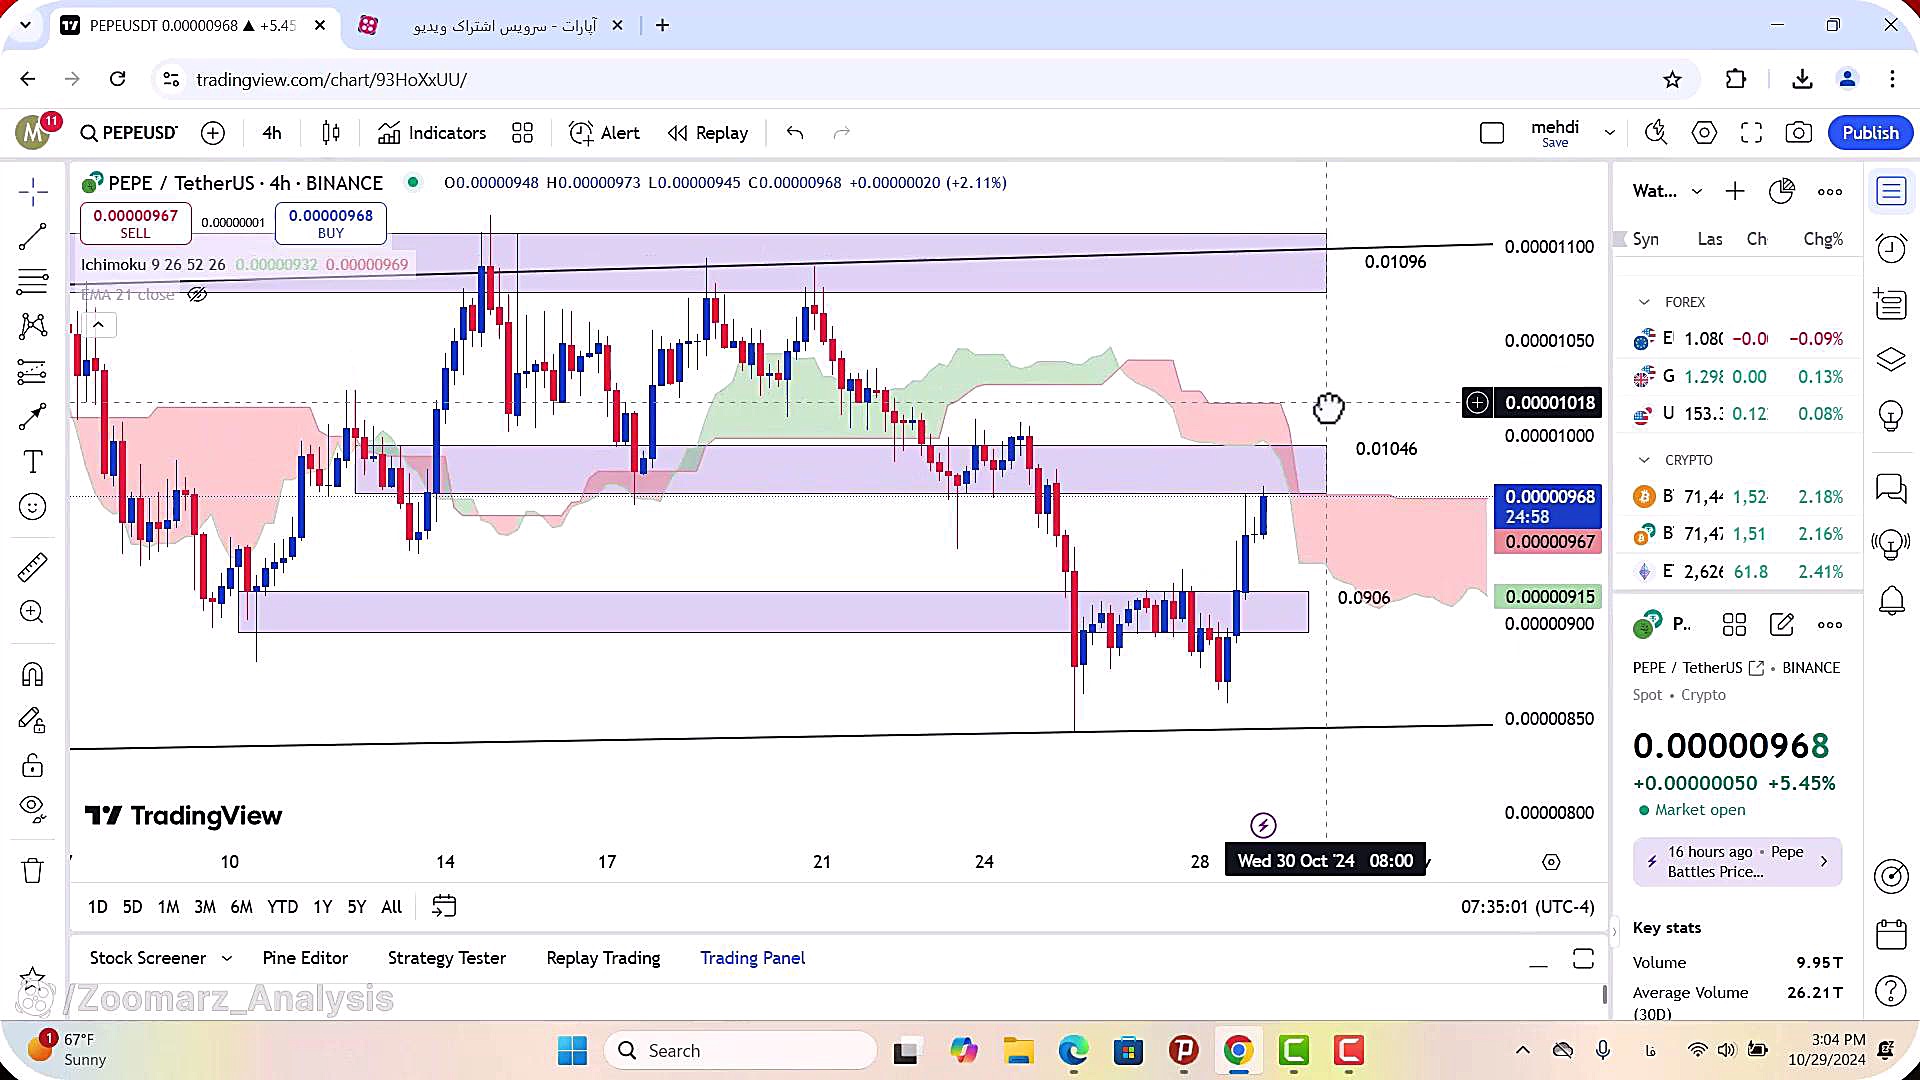The height and width of the screenshot is (1080, 1920).
Task: Click the Windows Start button
Action: coord(572,1051)
